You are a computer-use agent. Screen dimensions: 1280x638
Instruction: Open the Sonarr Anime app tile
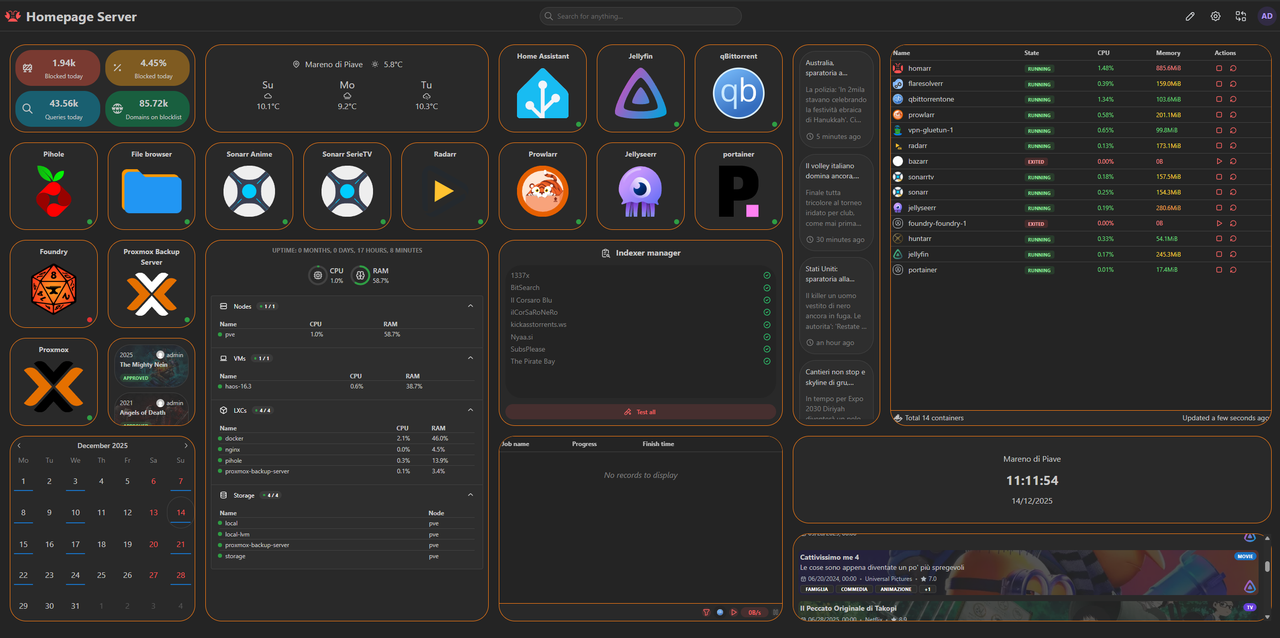(x=249, y=186)
